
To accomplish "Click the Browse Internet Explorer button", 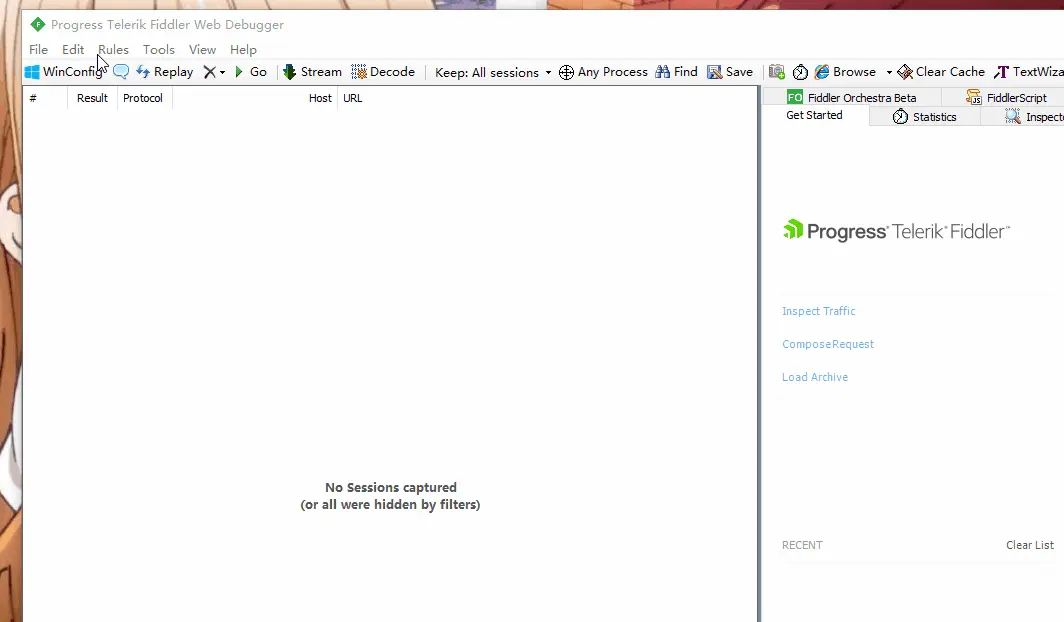I will [x=846, y=72].
